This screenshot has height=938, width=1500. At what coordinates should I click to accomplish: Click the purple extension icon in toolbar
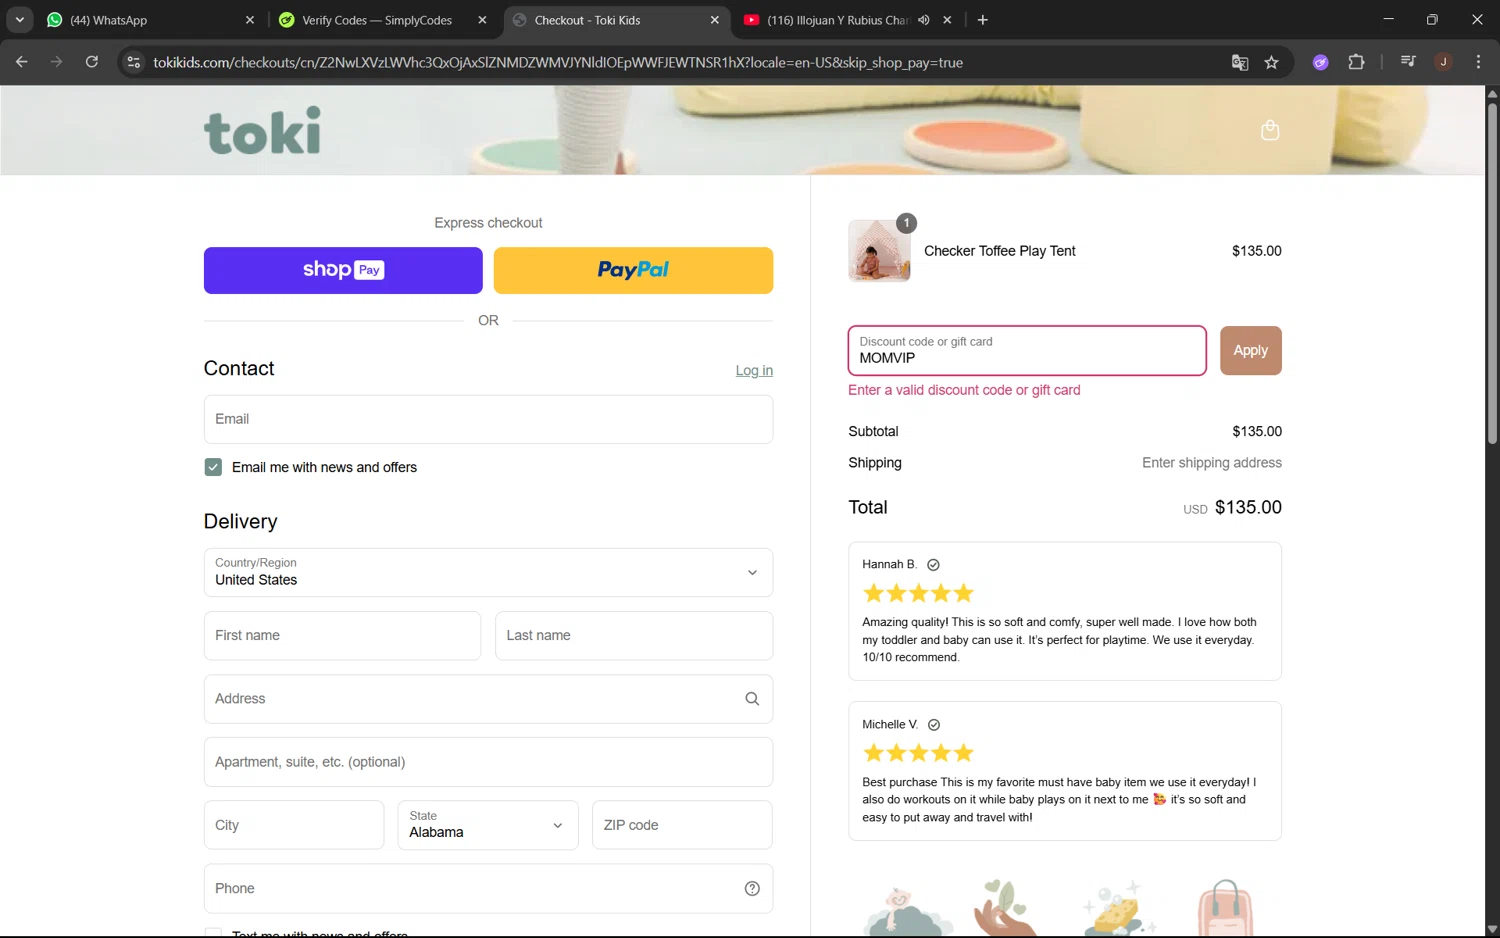coord(1320,62)
